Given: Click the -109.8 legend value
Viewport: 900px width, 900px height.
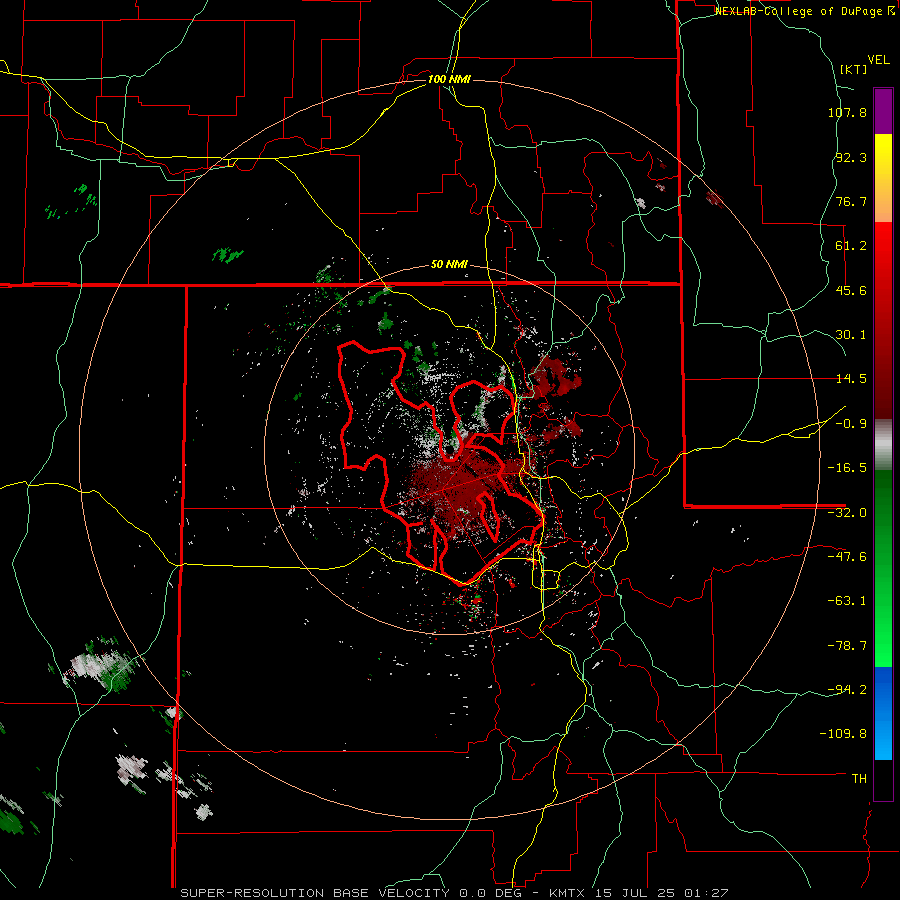Looking at the screenshot, I should click(x=844, y=734).
